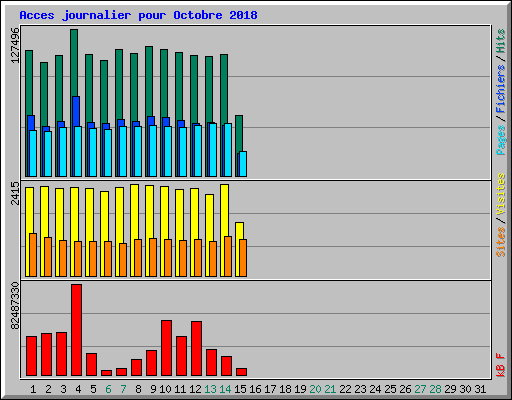Click the yellow Visites bar for day 15
Image resolution: width=512 pixels, height=400 pixels.
(x=239, y=231)
